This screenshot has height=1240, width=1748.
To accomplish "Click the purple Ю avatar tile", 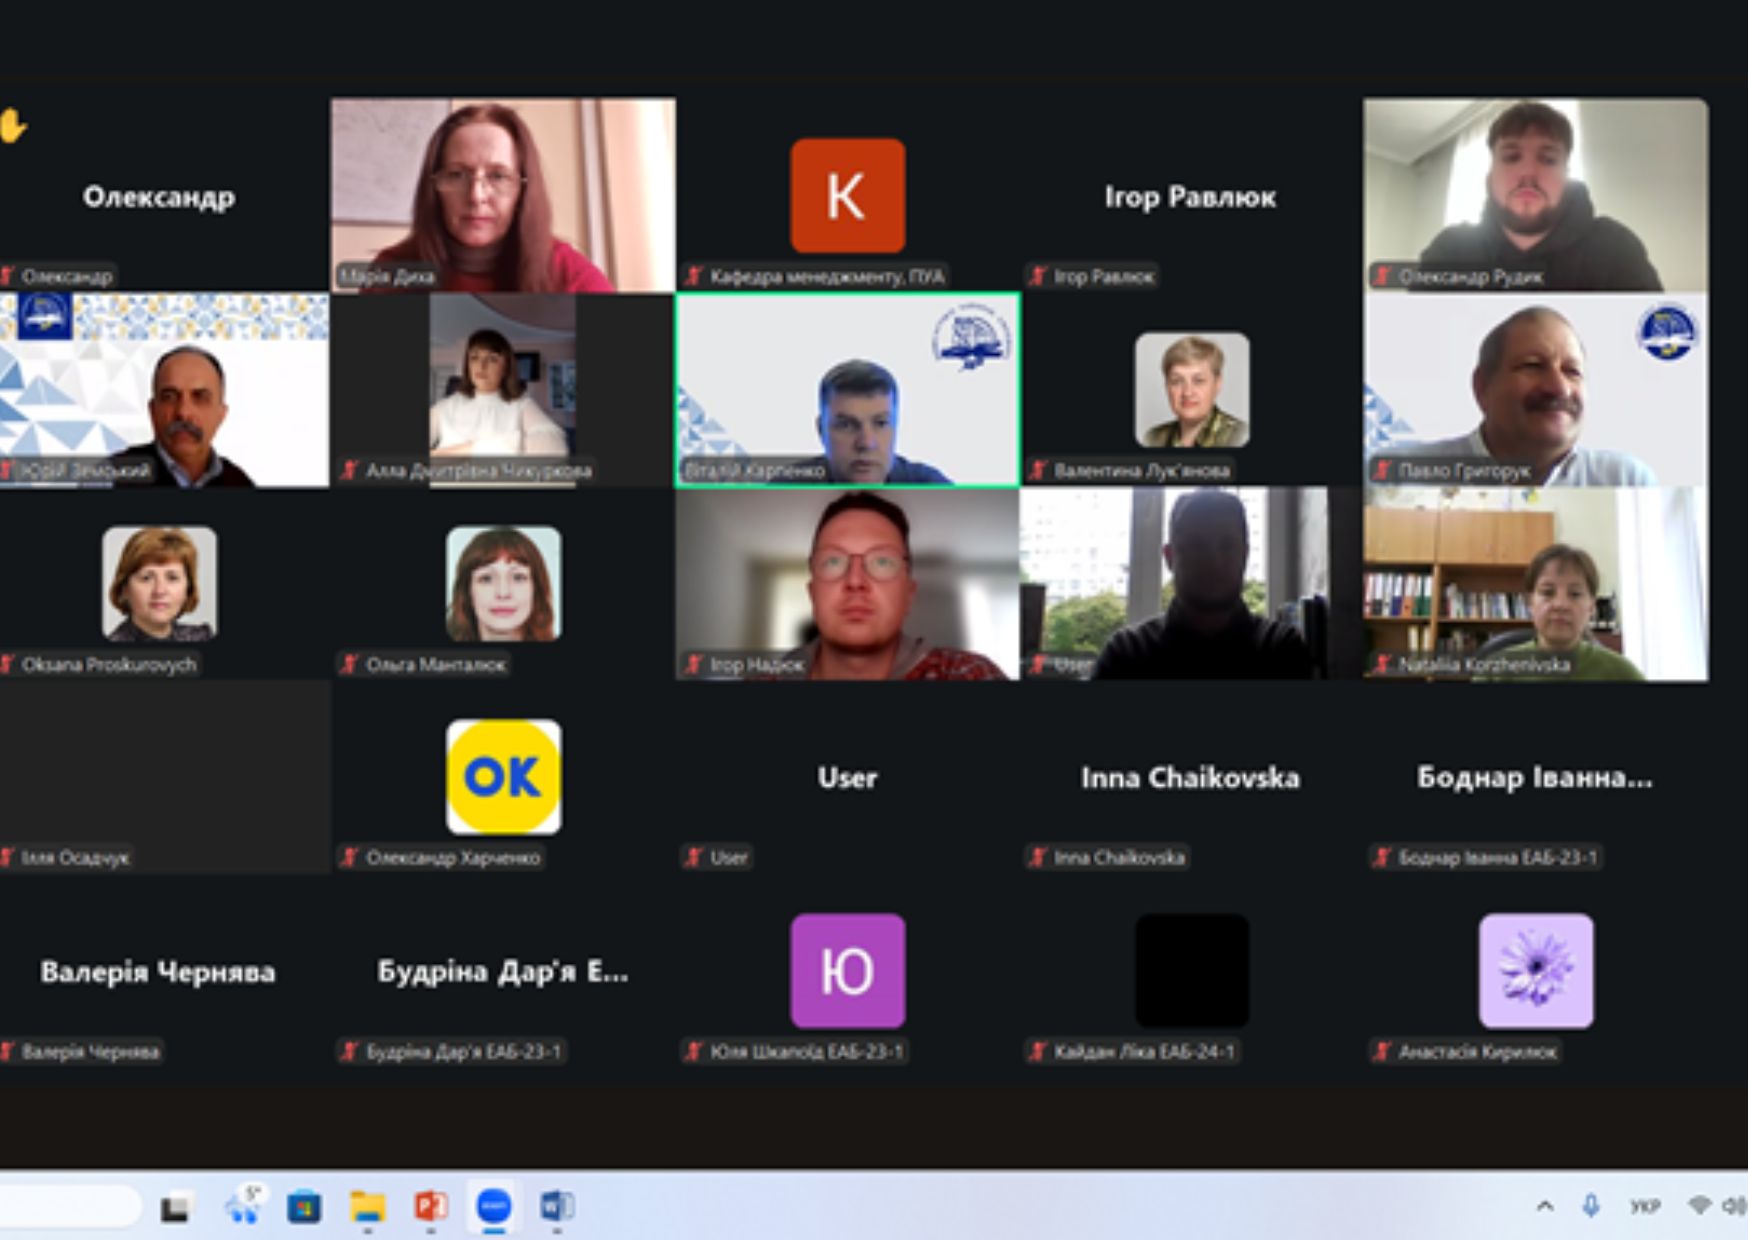I will 847,971.
